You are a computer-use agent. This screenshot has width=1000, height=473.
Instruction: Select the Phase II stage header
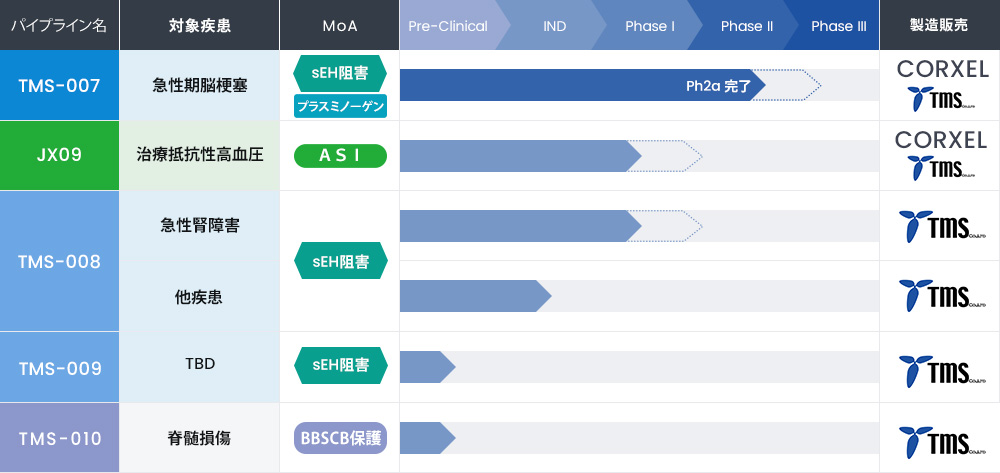[740, 26]
